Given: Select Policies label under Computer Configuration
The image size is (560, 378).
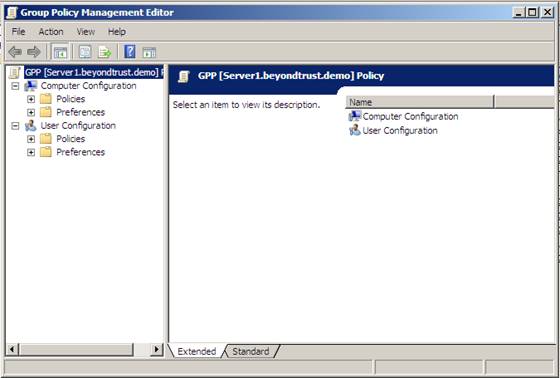Looking at the screenshot, I should coord(70,99).
